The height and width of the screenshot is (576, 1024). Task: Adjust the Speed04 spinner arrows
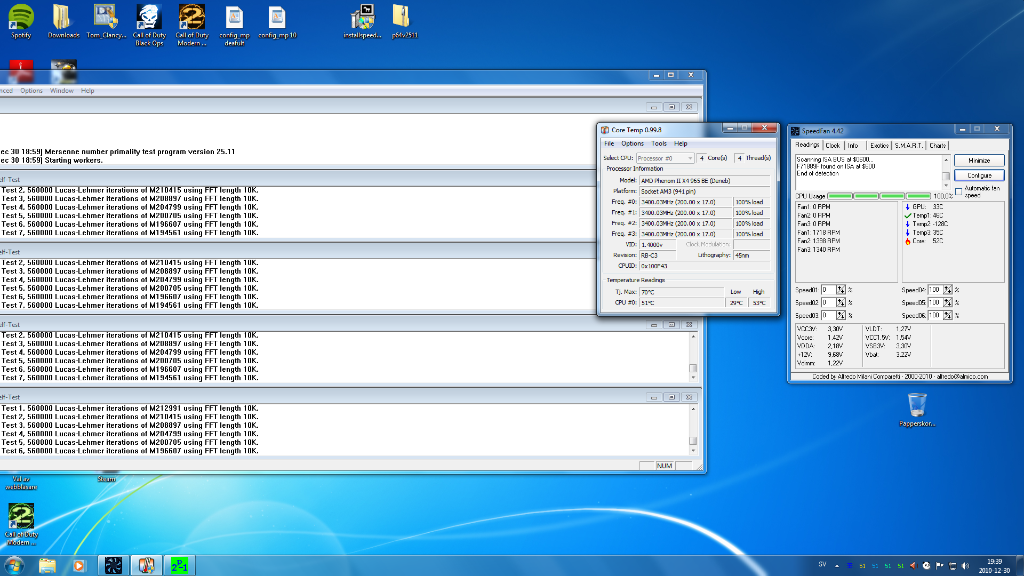(x=948, y=289)
